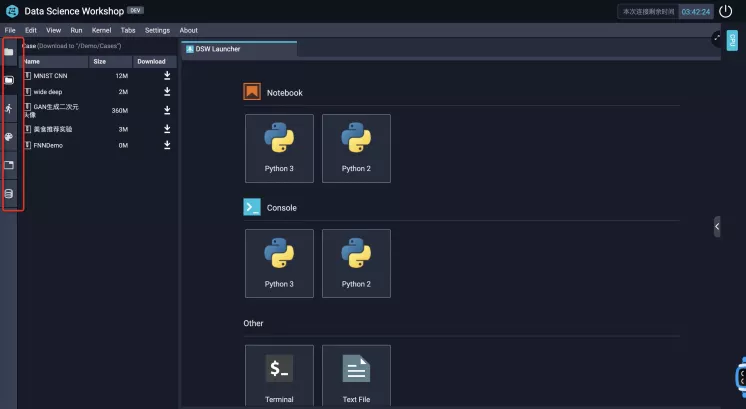
Task: Select the DSW Launcher tab
Action: [x=239, y=49]
